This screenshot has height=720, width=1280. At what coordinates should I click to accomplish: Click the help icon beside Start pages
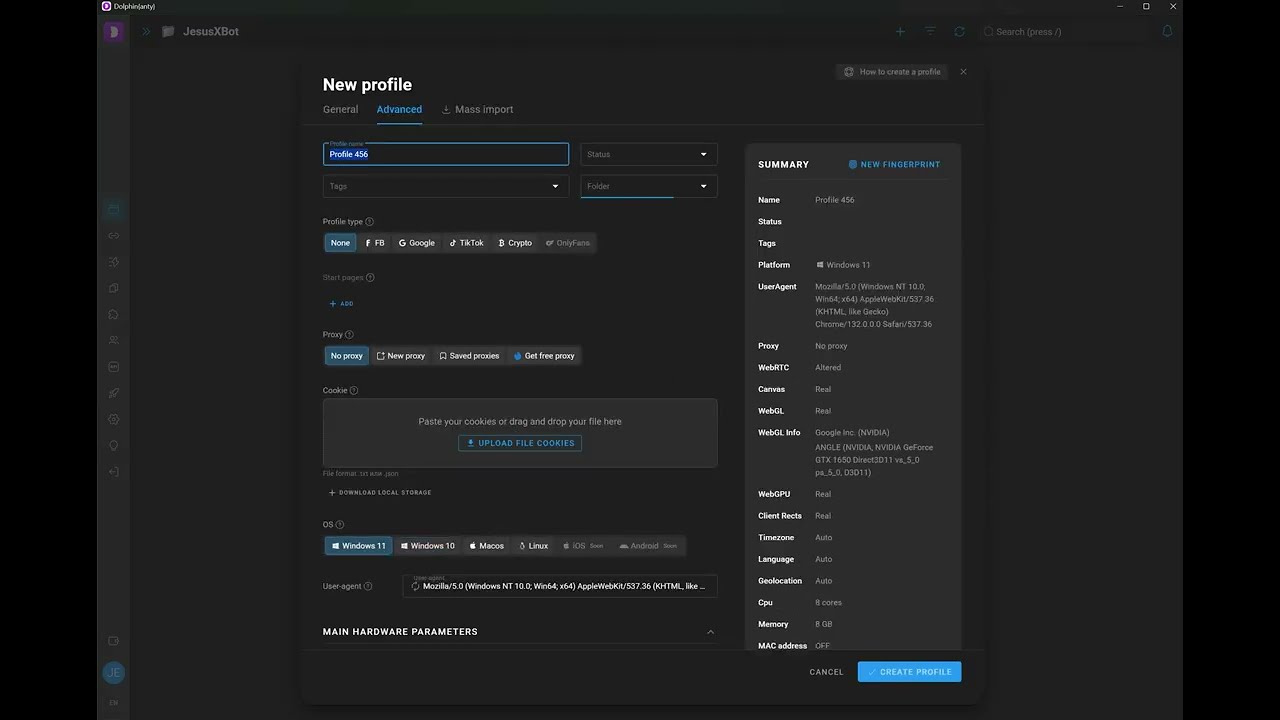(x=371, y=278)
